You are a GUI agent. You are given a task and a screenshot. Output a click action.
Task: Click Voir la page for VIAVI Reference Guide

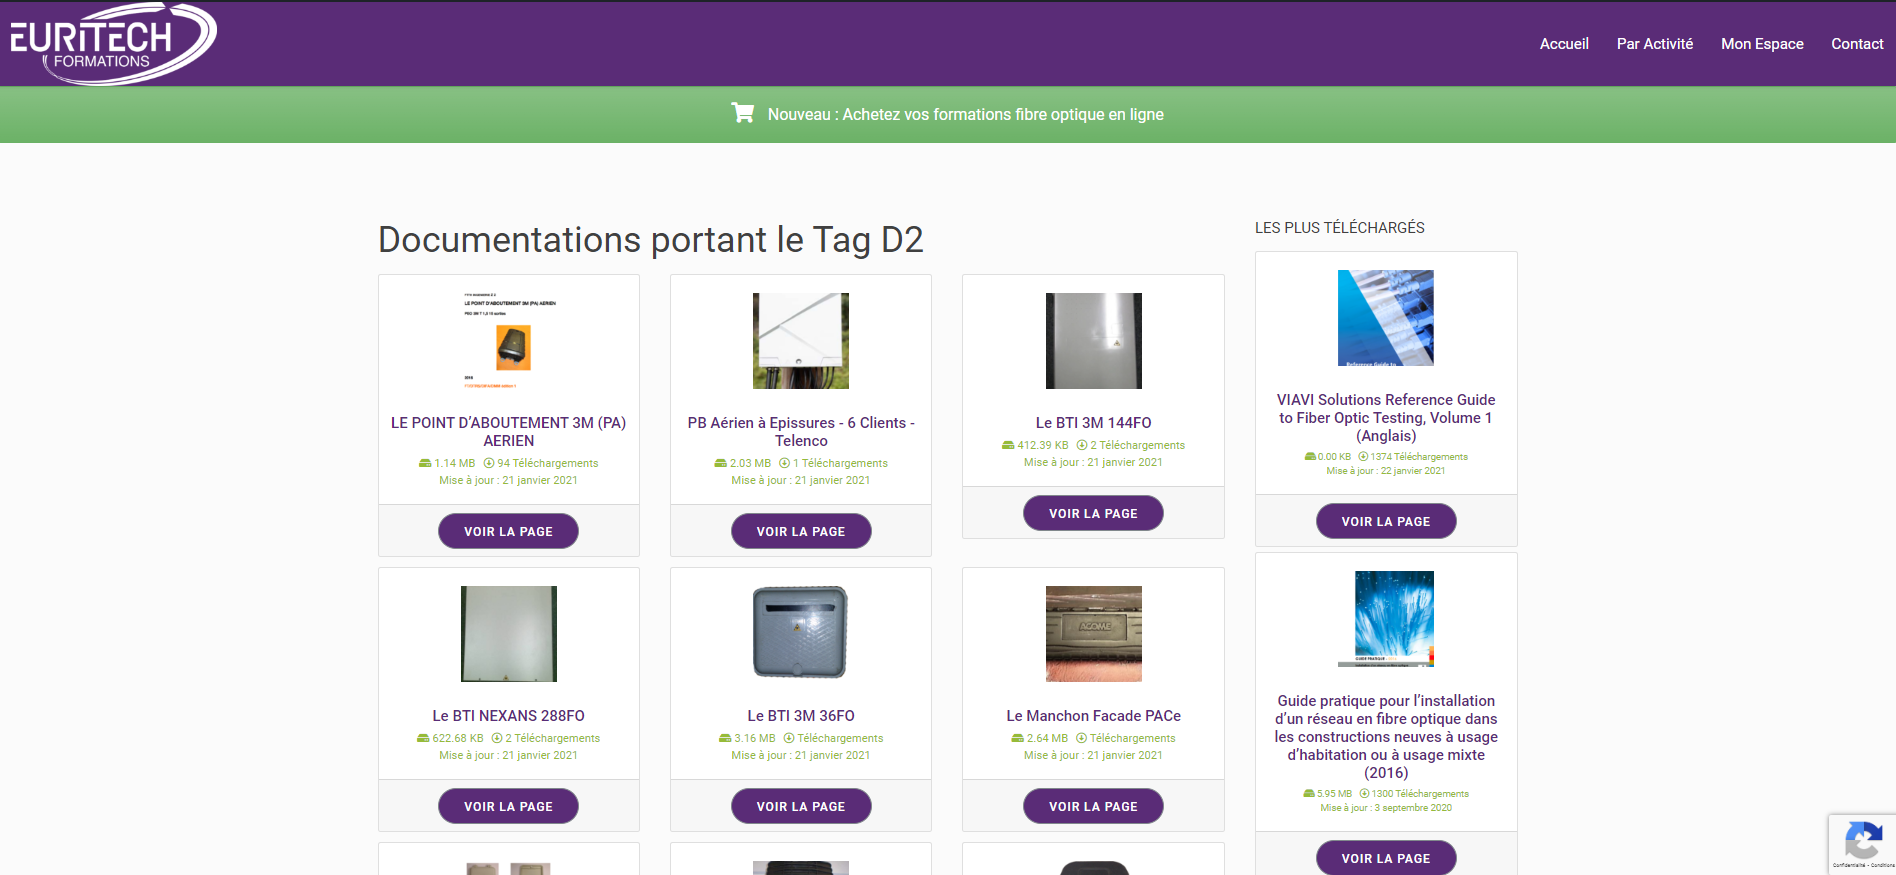(1386, 521)
